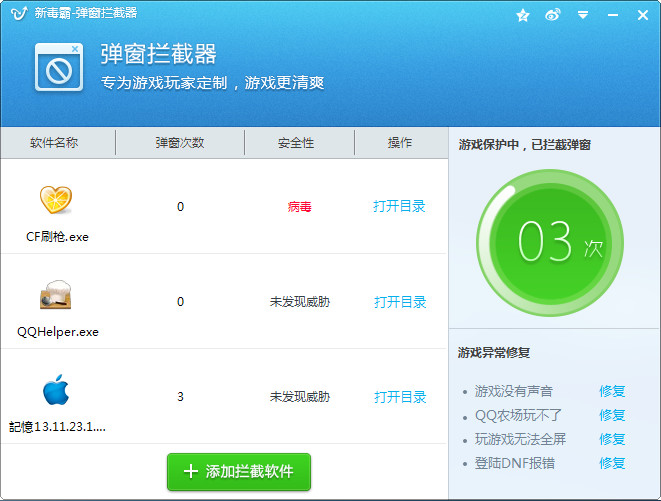Click the 游戏异常修复 heading
661x501 pixels.
[494, 353]
